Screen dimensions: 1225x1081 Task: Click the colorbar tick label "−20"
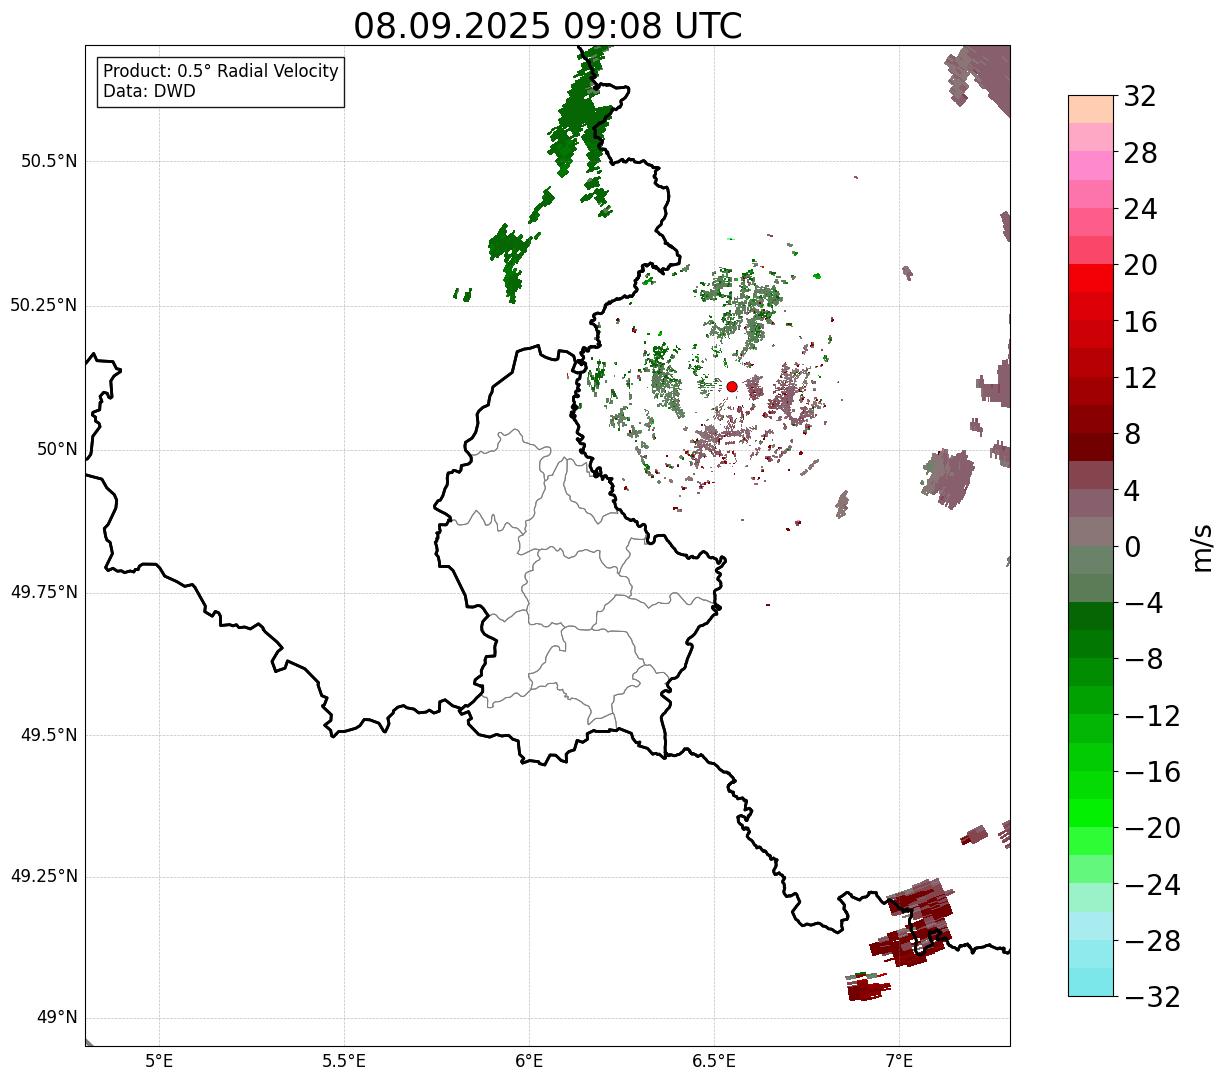pos(1152,828)
